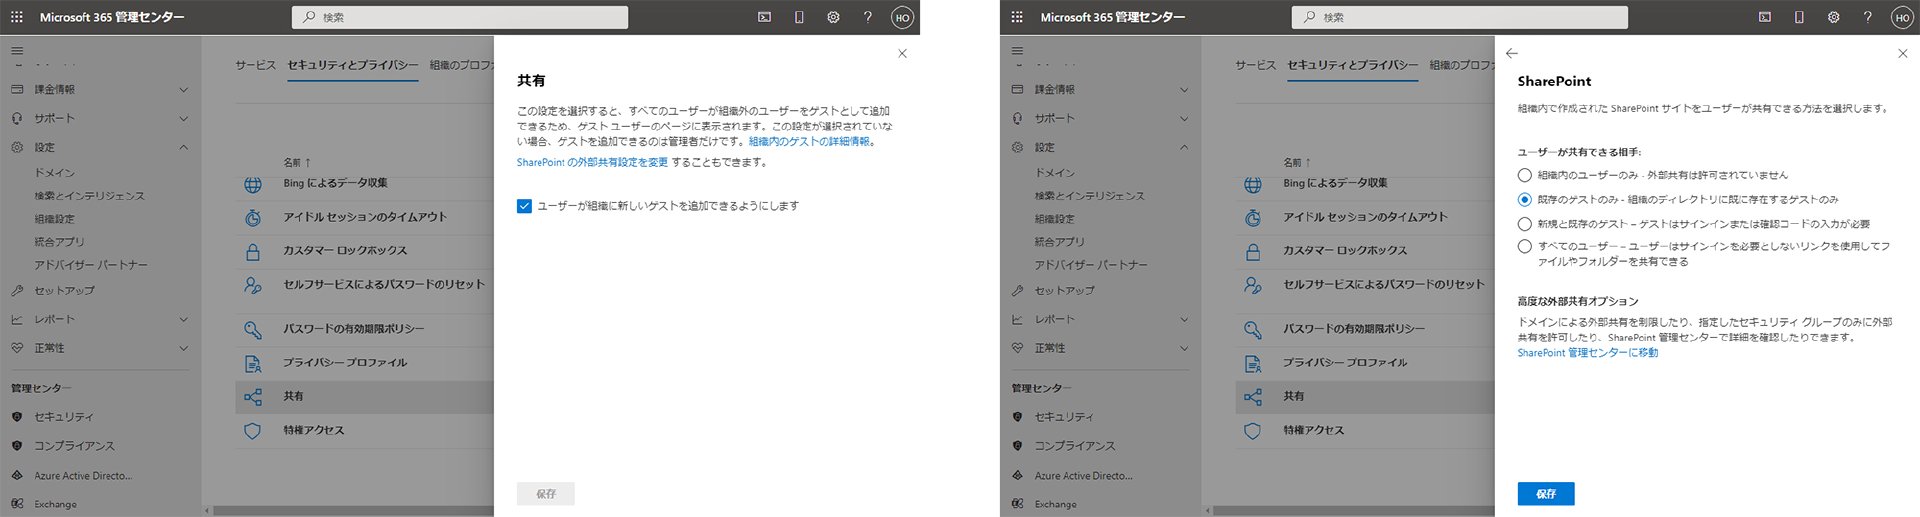The height and width of the screenshot is (517, 1920).
Task: Switch to サービス tab in SharePoint panel window
Action: pyautogui.click(x=1255, y=65)
